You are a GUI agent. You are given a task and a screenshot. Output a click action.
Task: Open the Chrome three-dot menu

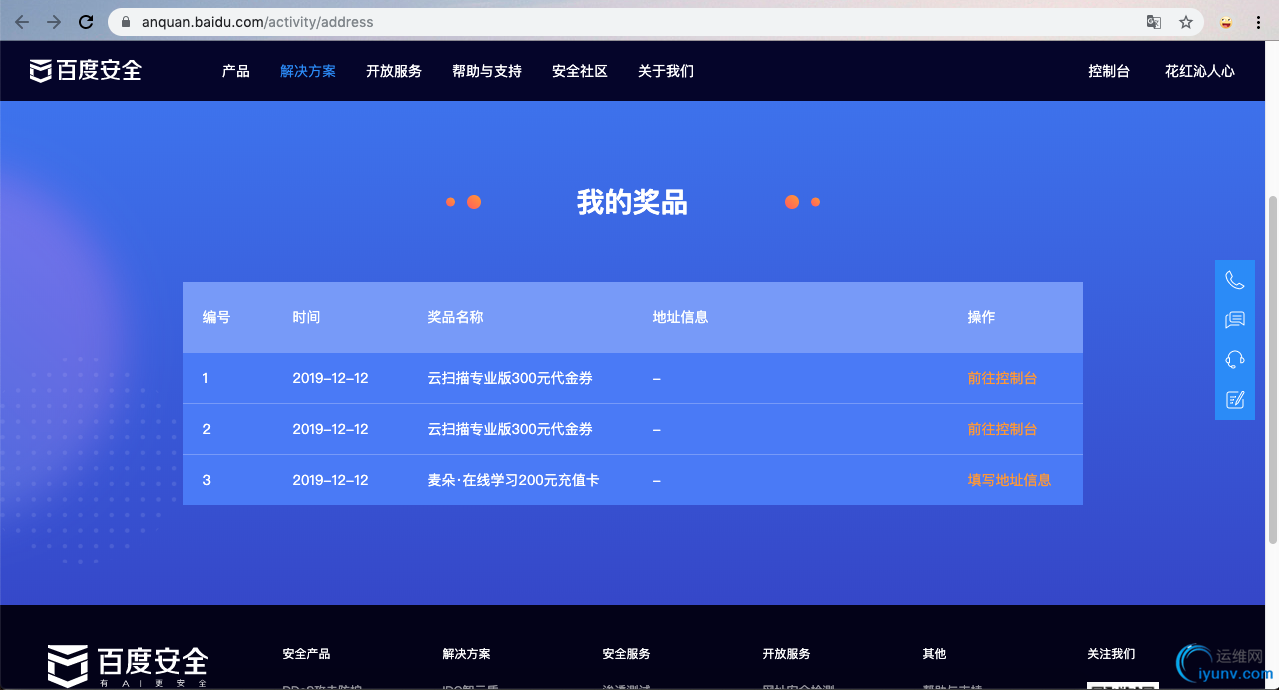point(1258,21)
